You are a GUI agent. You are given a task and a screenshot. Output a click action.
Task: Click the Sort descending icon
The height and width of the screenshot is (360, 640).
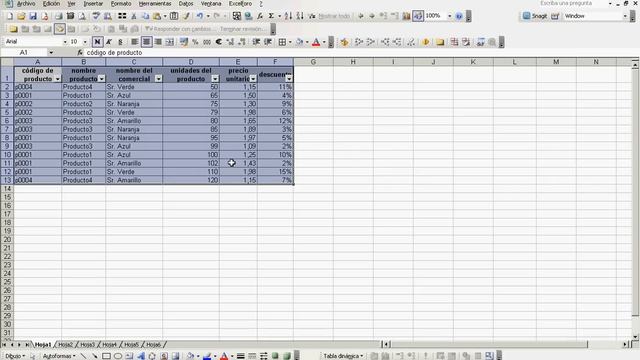tap(300, 16)
